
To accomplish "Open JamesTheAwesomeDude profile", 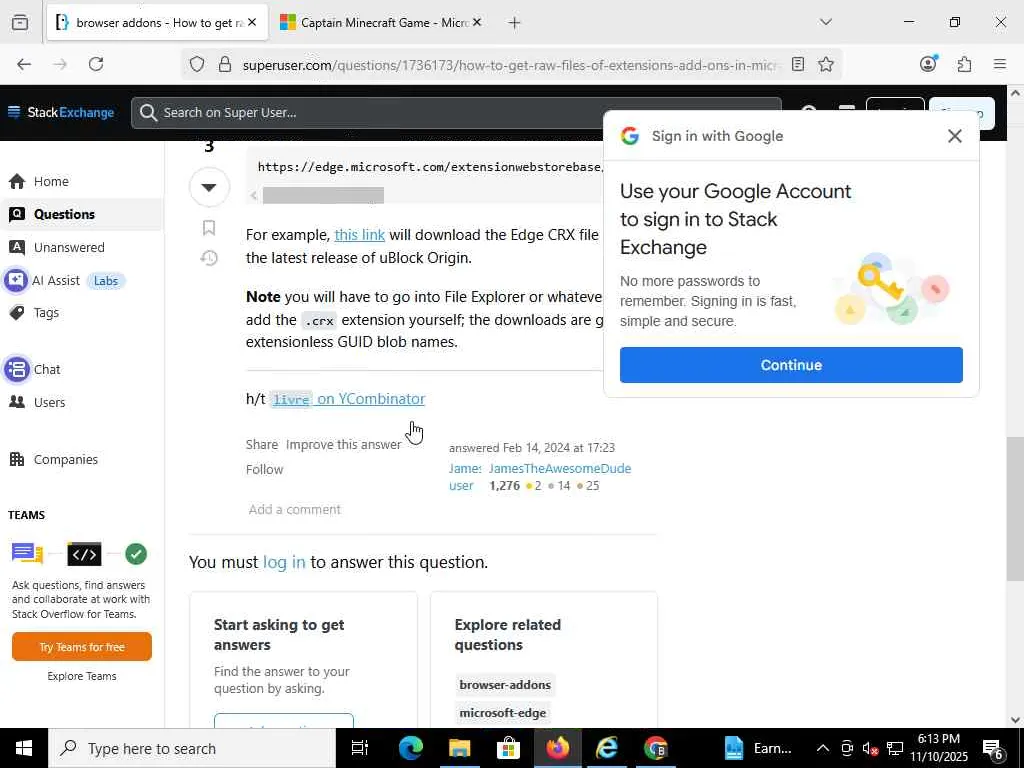I will point(560,468).
